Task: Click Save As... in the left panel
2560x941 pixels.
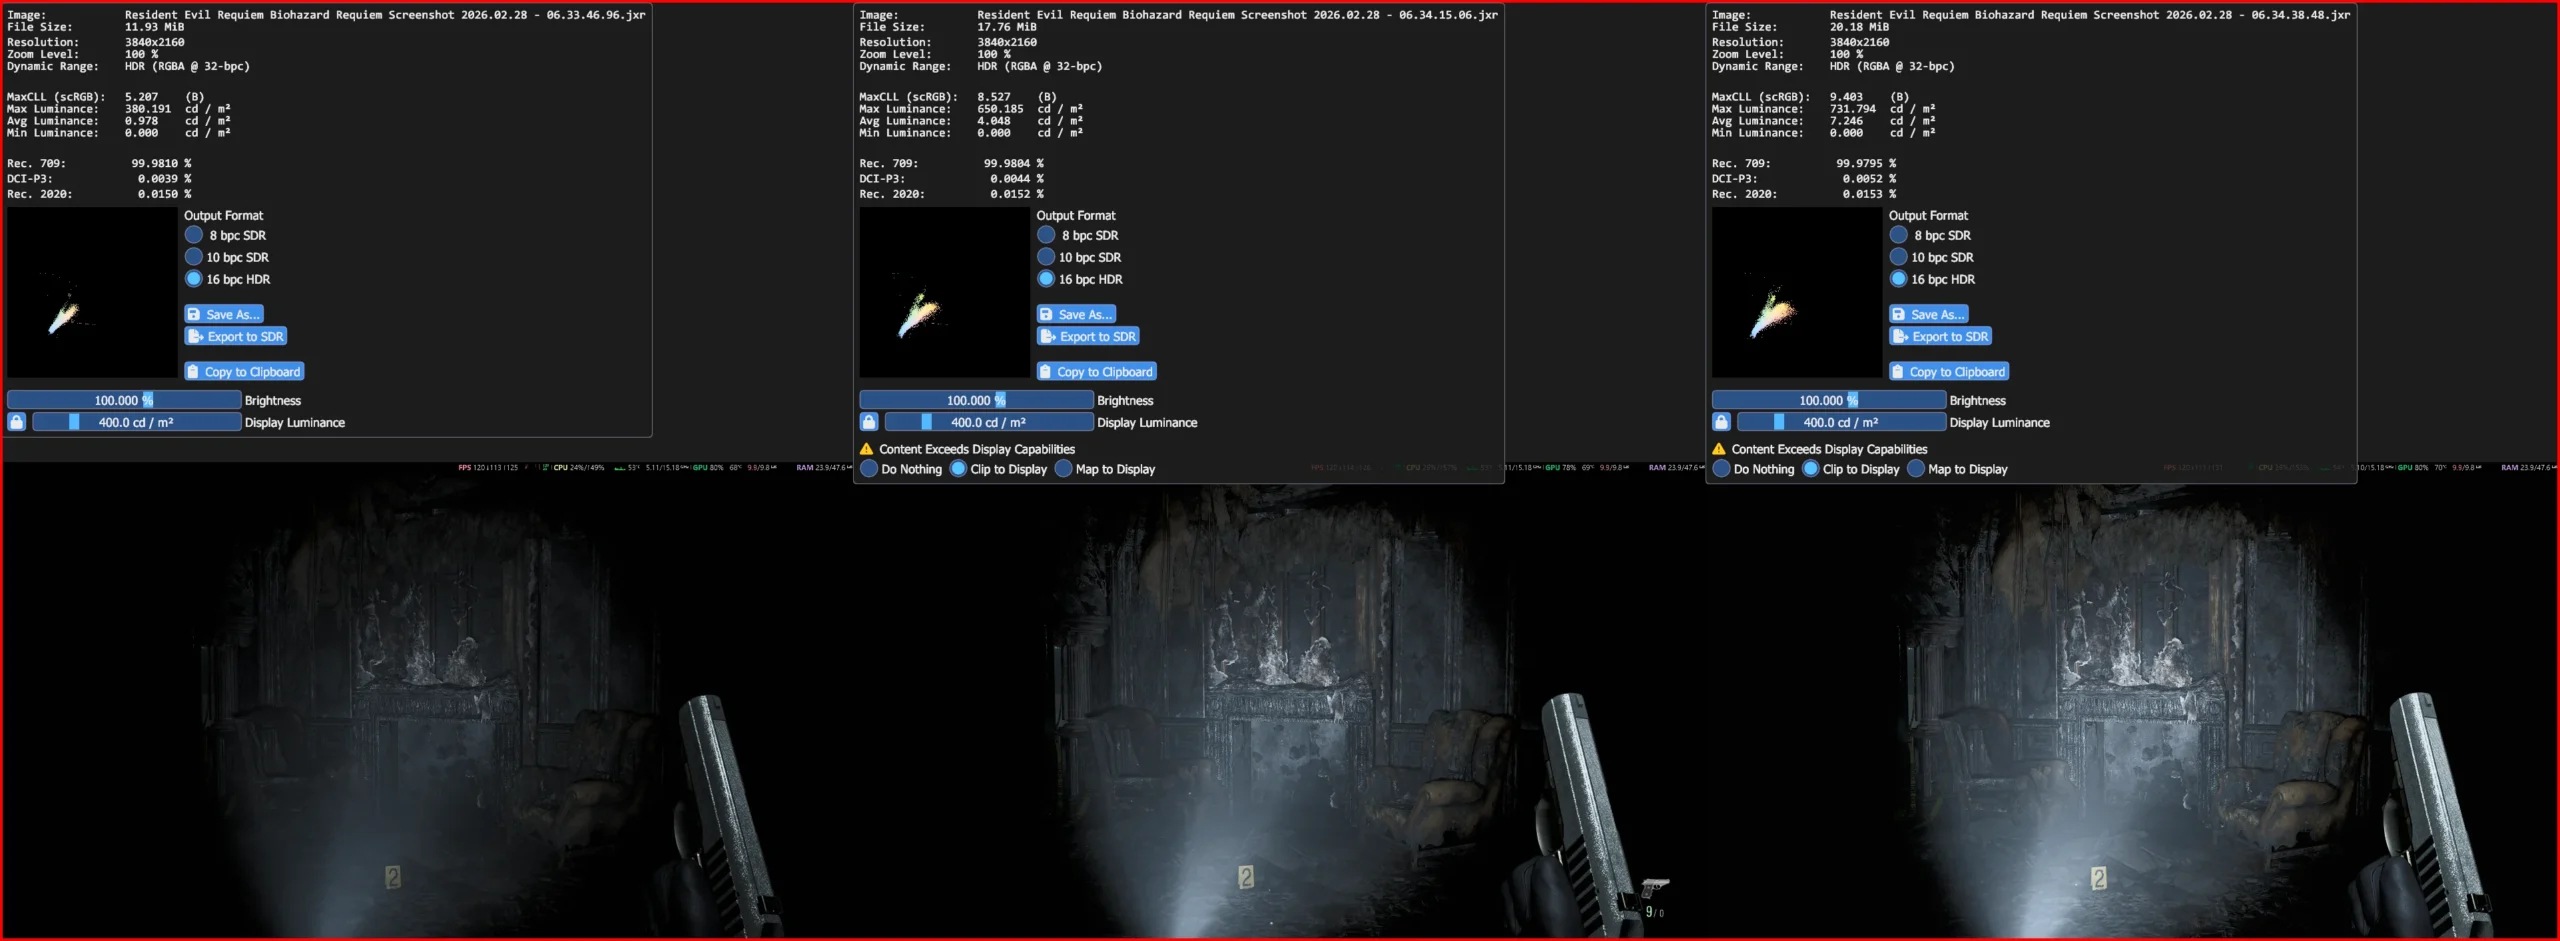Action: point(224,314)
